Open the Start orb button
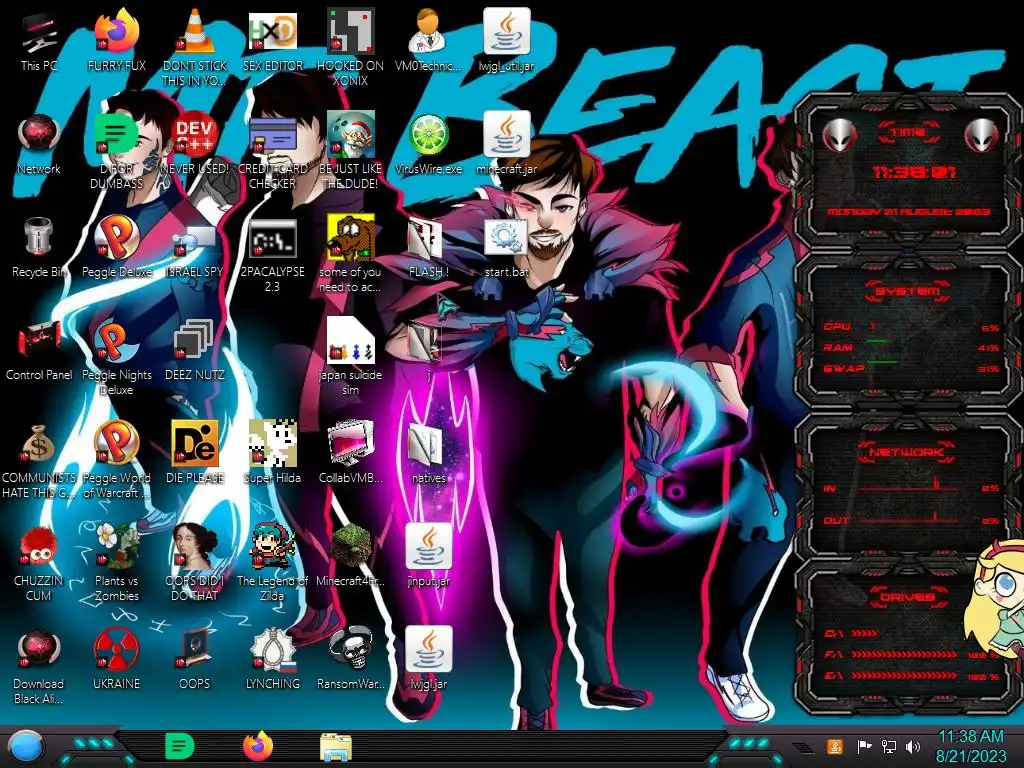 [26, 747]
